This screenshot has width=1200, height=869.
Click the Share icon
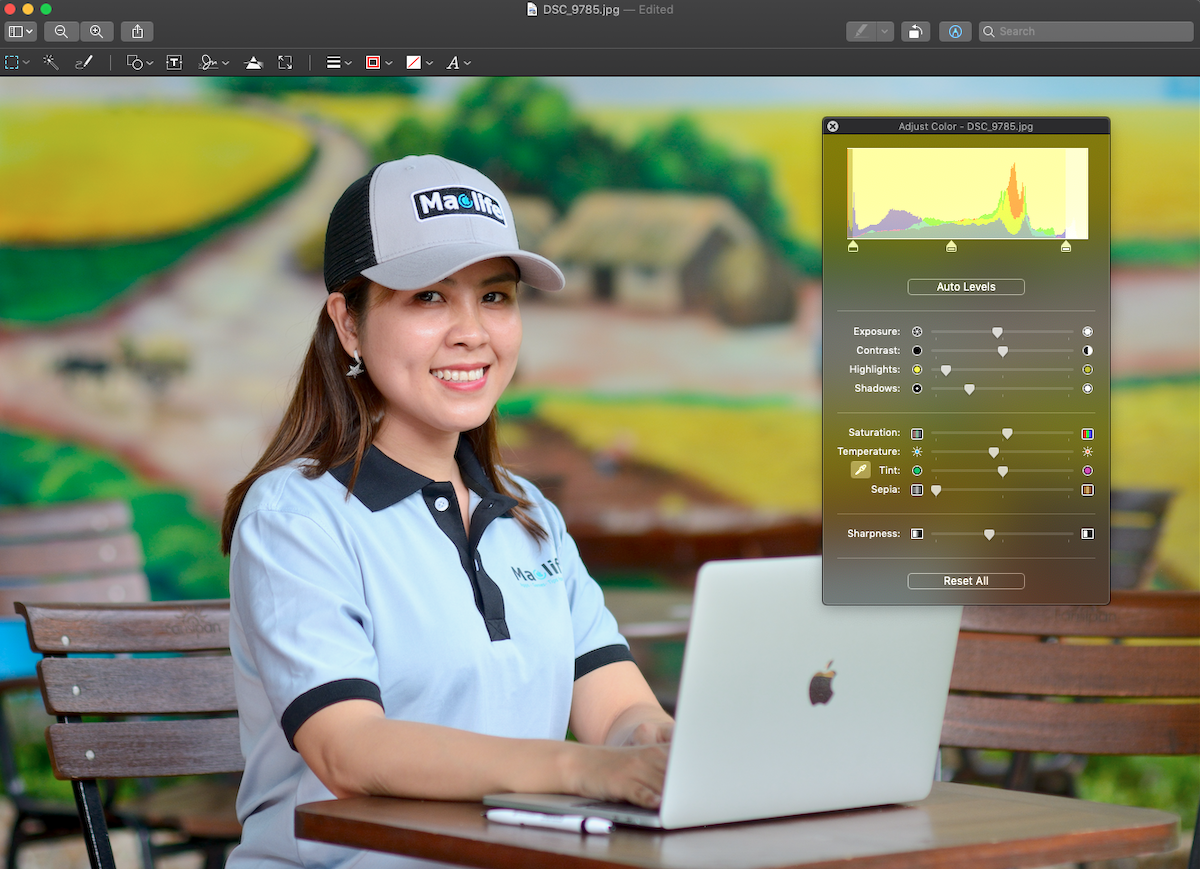pos(136,31)
